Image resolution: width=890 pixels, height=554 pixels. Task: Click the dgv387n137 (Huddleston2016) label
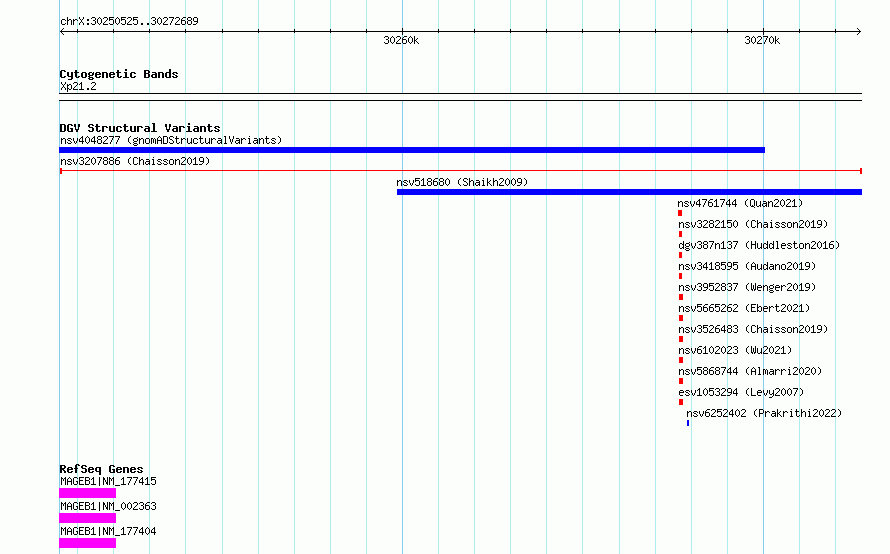click(x=759, y=245)
